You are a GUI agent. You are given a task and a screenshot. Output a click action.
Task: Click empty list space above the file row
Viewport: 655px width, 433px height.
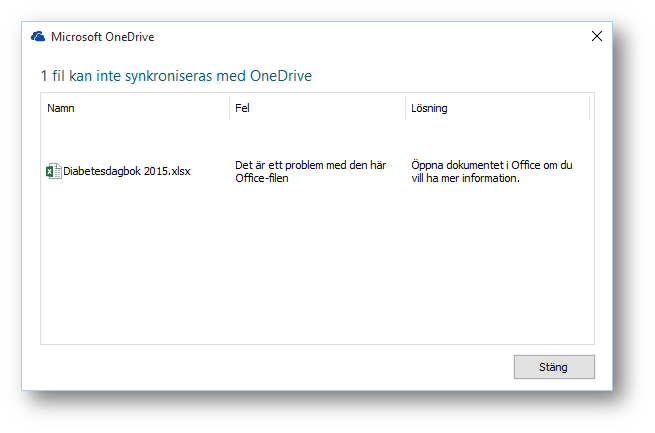tap(300, 135)
